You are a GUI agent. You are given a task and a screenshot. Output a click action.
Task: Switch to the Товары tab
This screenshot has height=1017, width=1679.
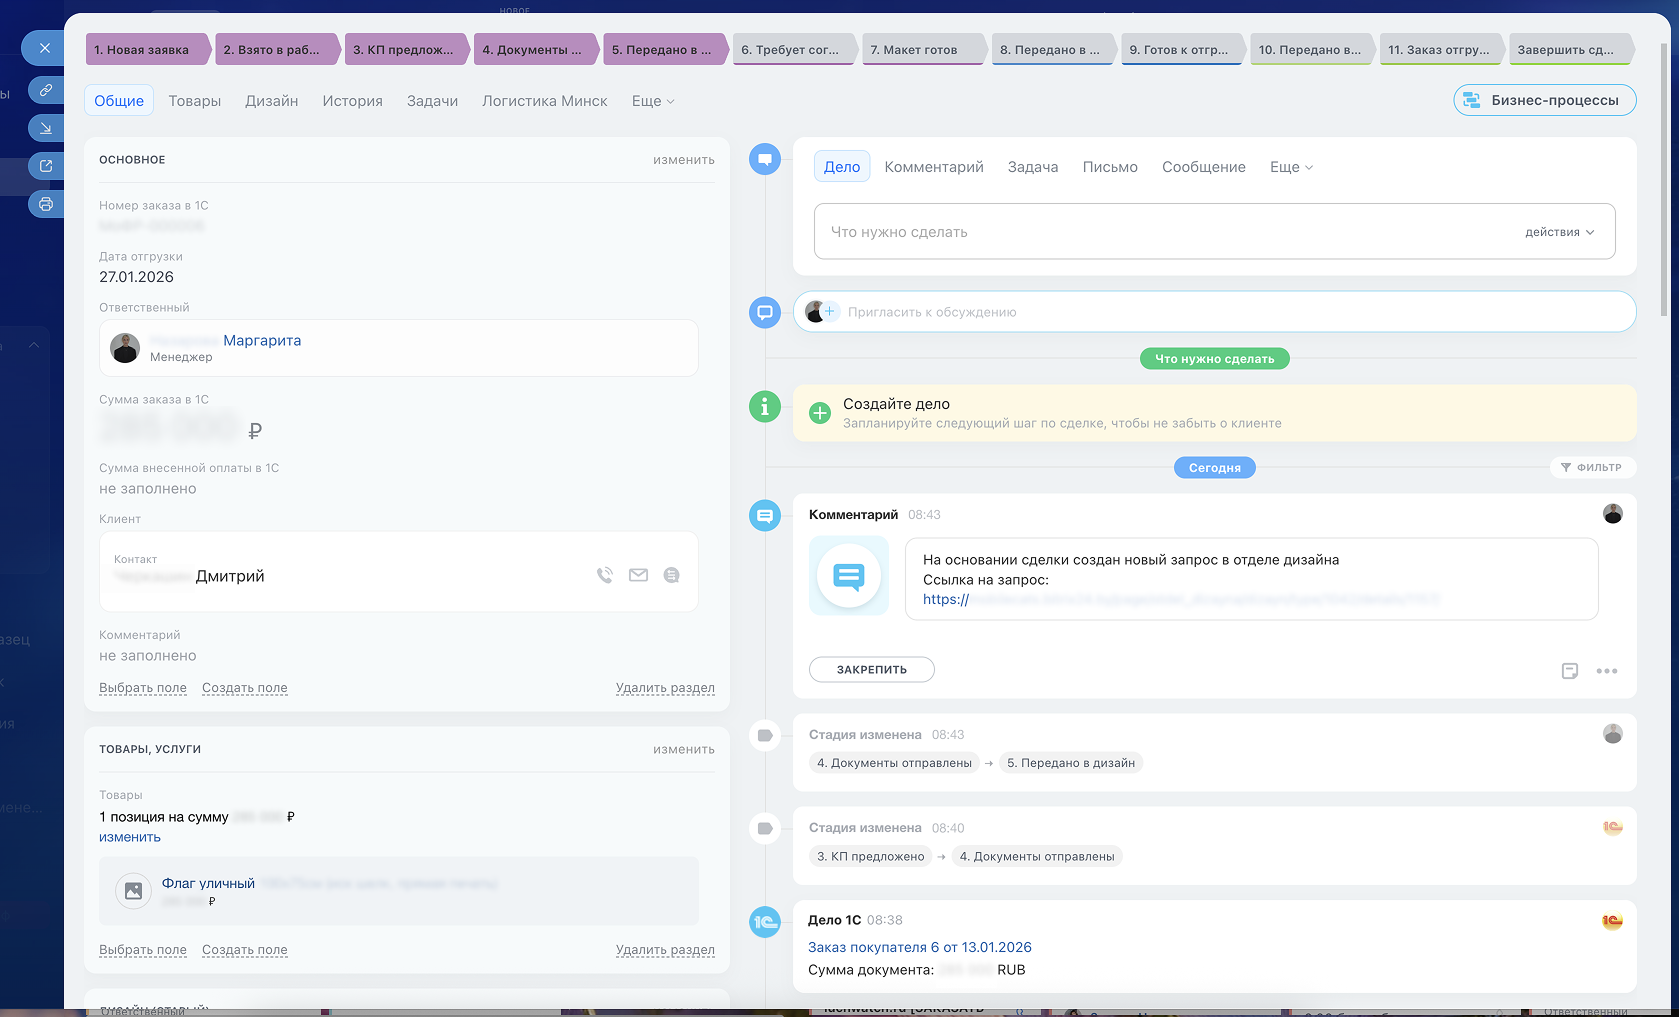195,101
